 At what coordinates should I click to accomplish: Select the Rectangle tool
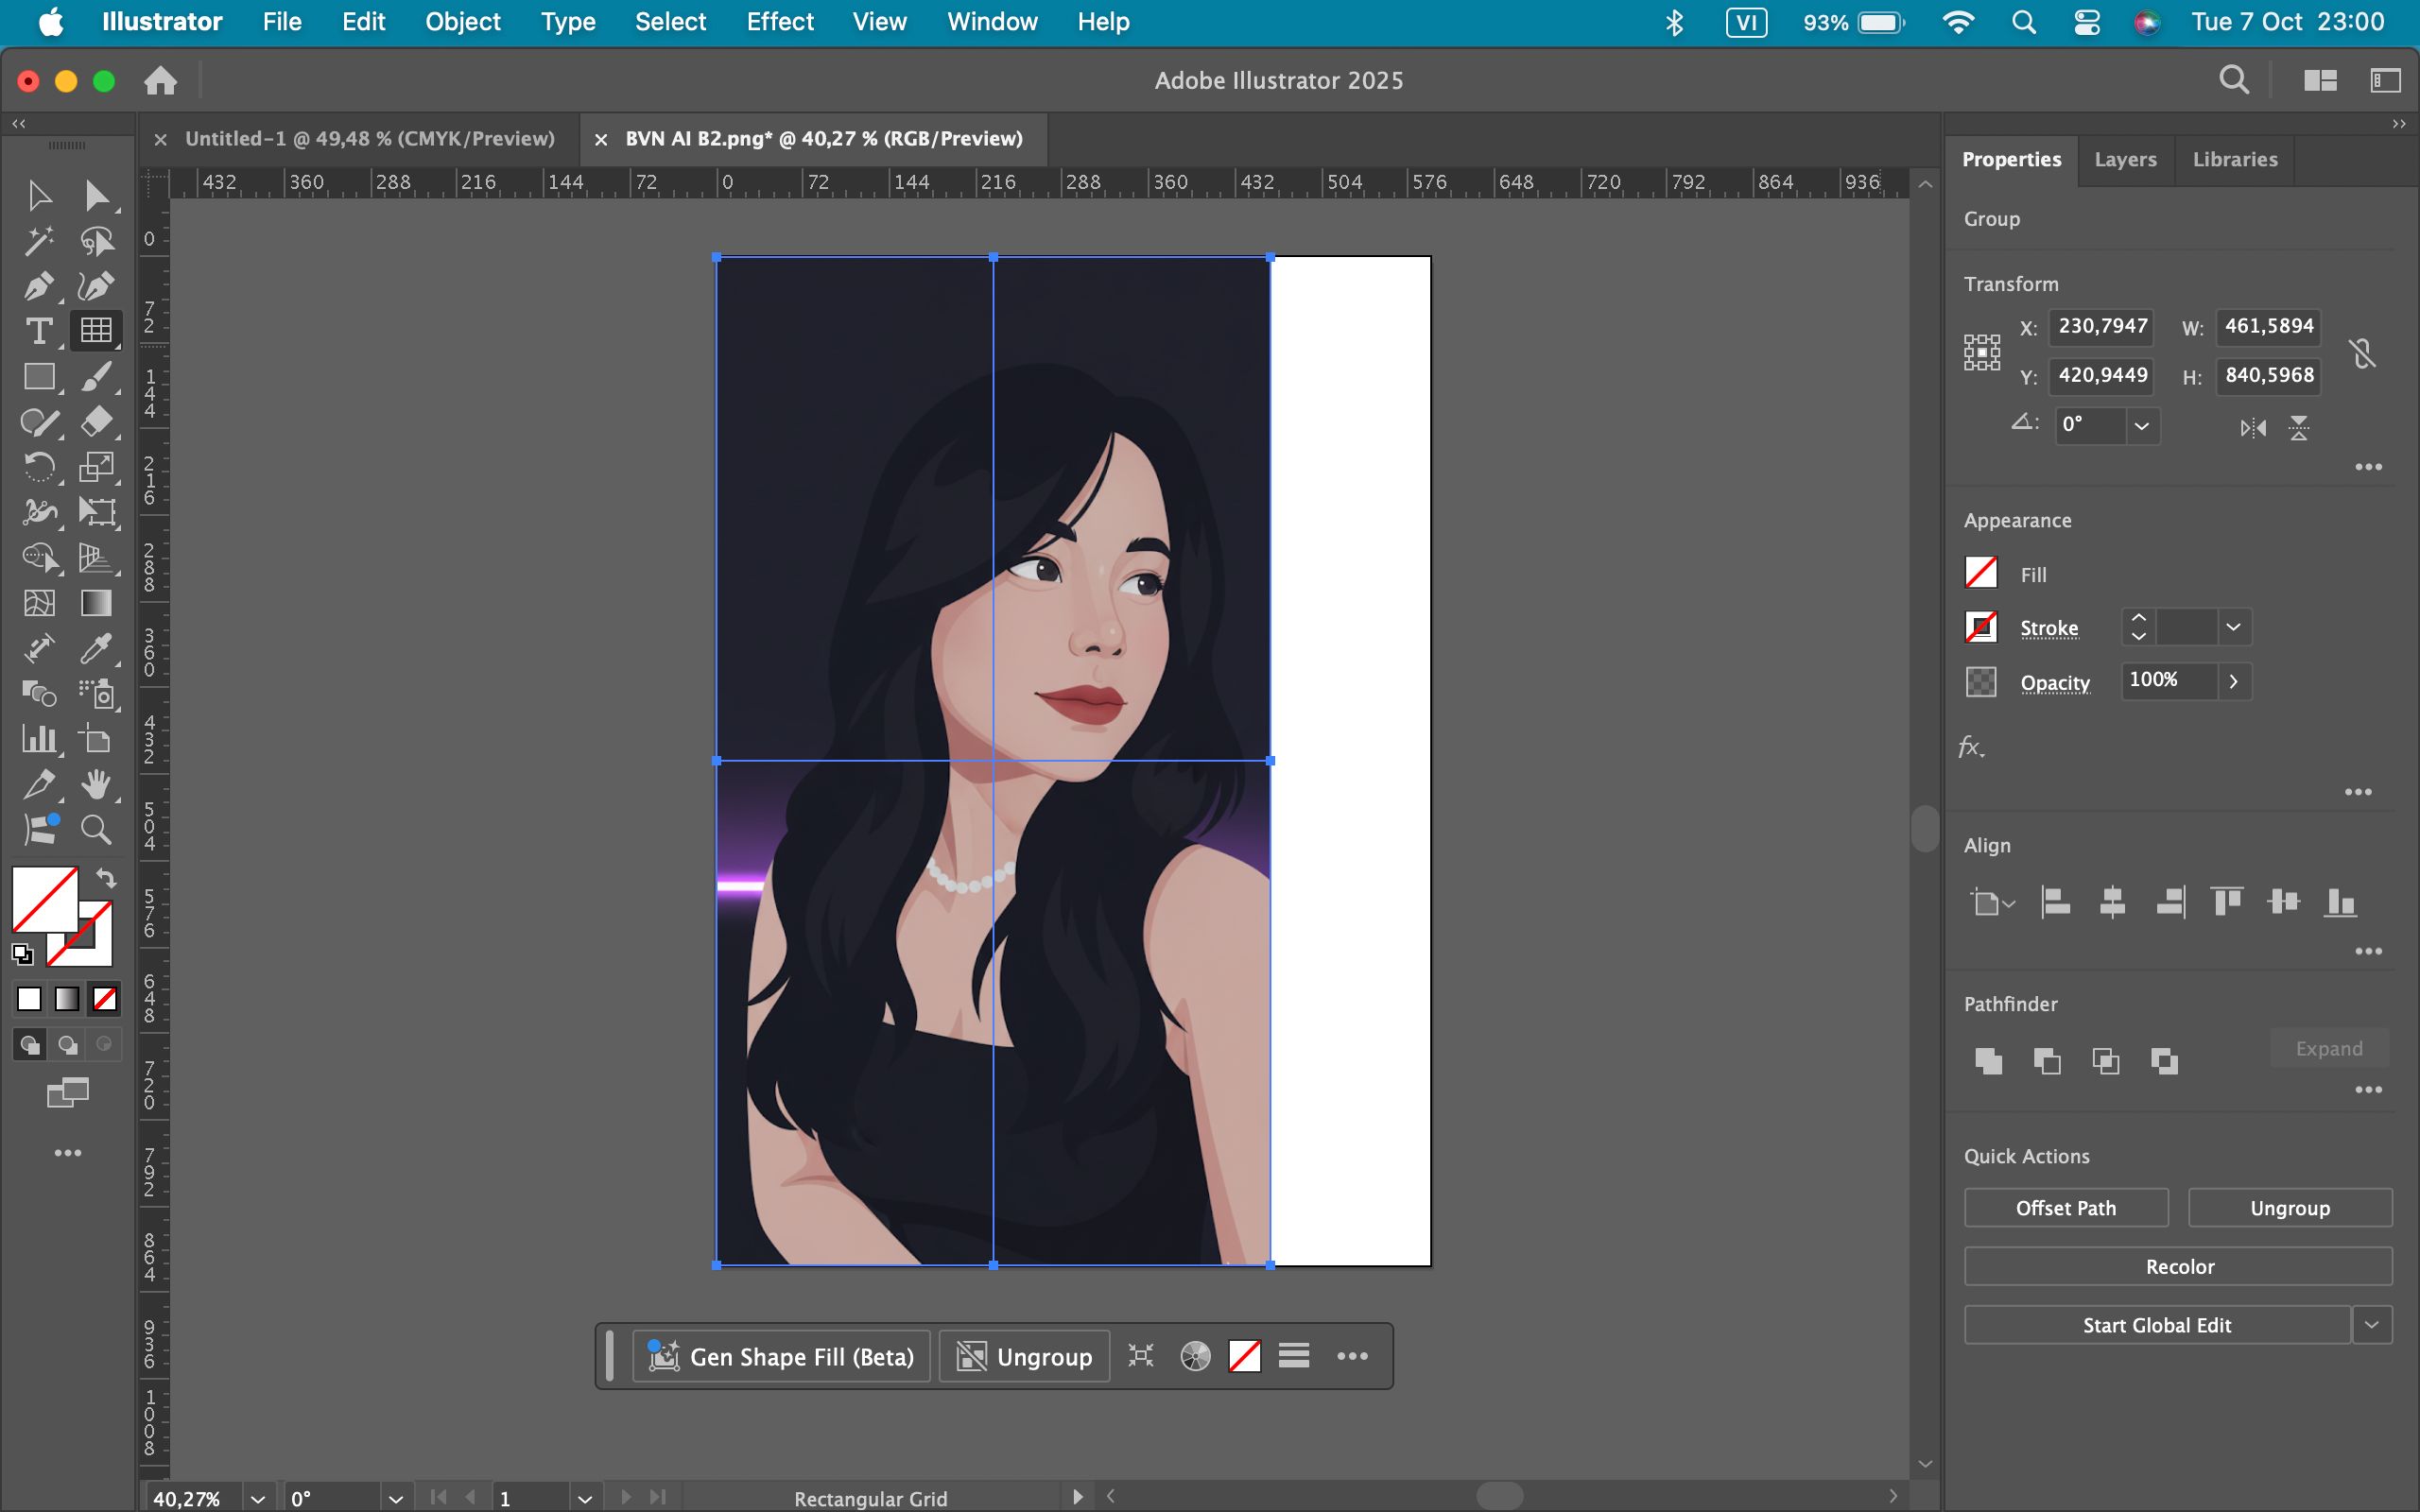pos(39,377)
